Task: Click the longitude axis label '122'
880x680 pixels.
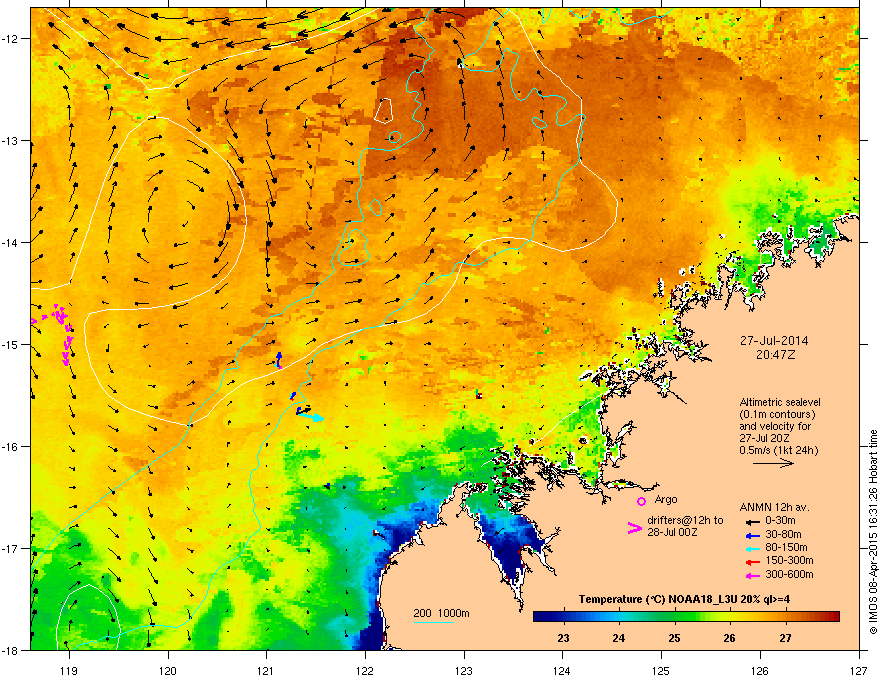Action: [x=365, y=670]
